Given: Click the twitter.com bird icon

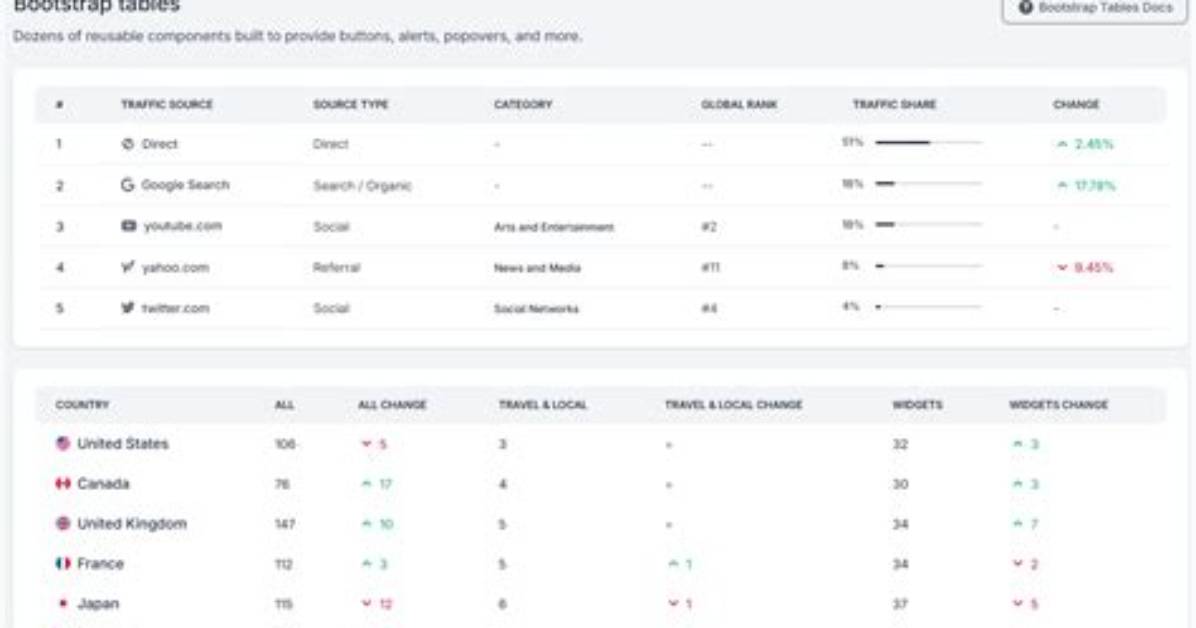Looking at the screenshot, I should pyautogui.click(x=127, y=308).
